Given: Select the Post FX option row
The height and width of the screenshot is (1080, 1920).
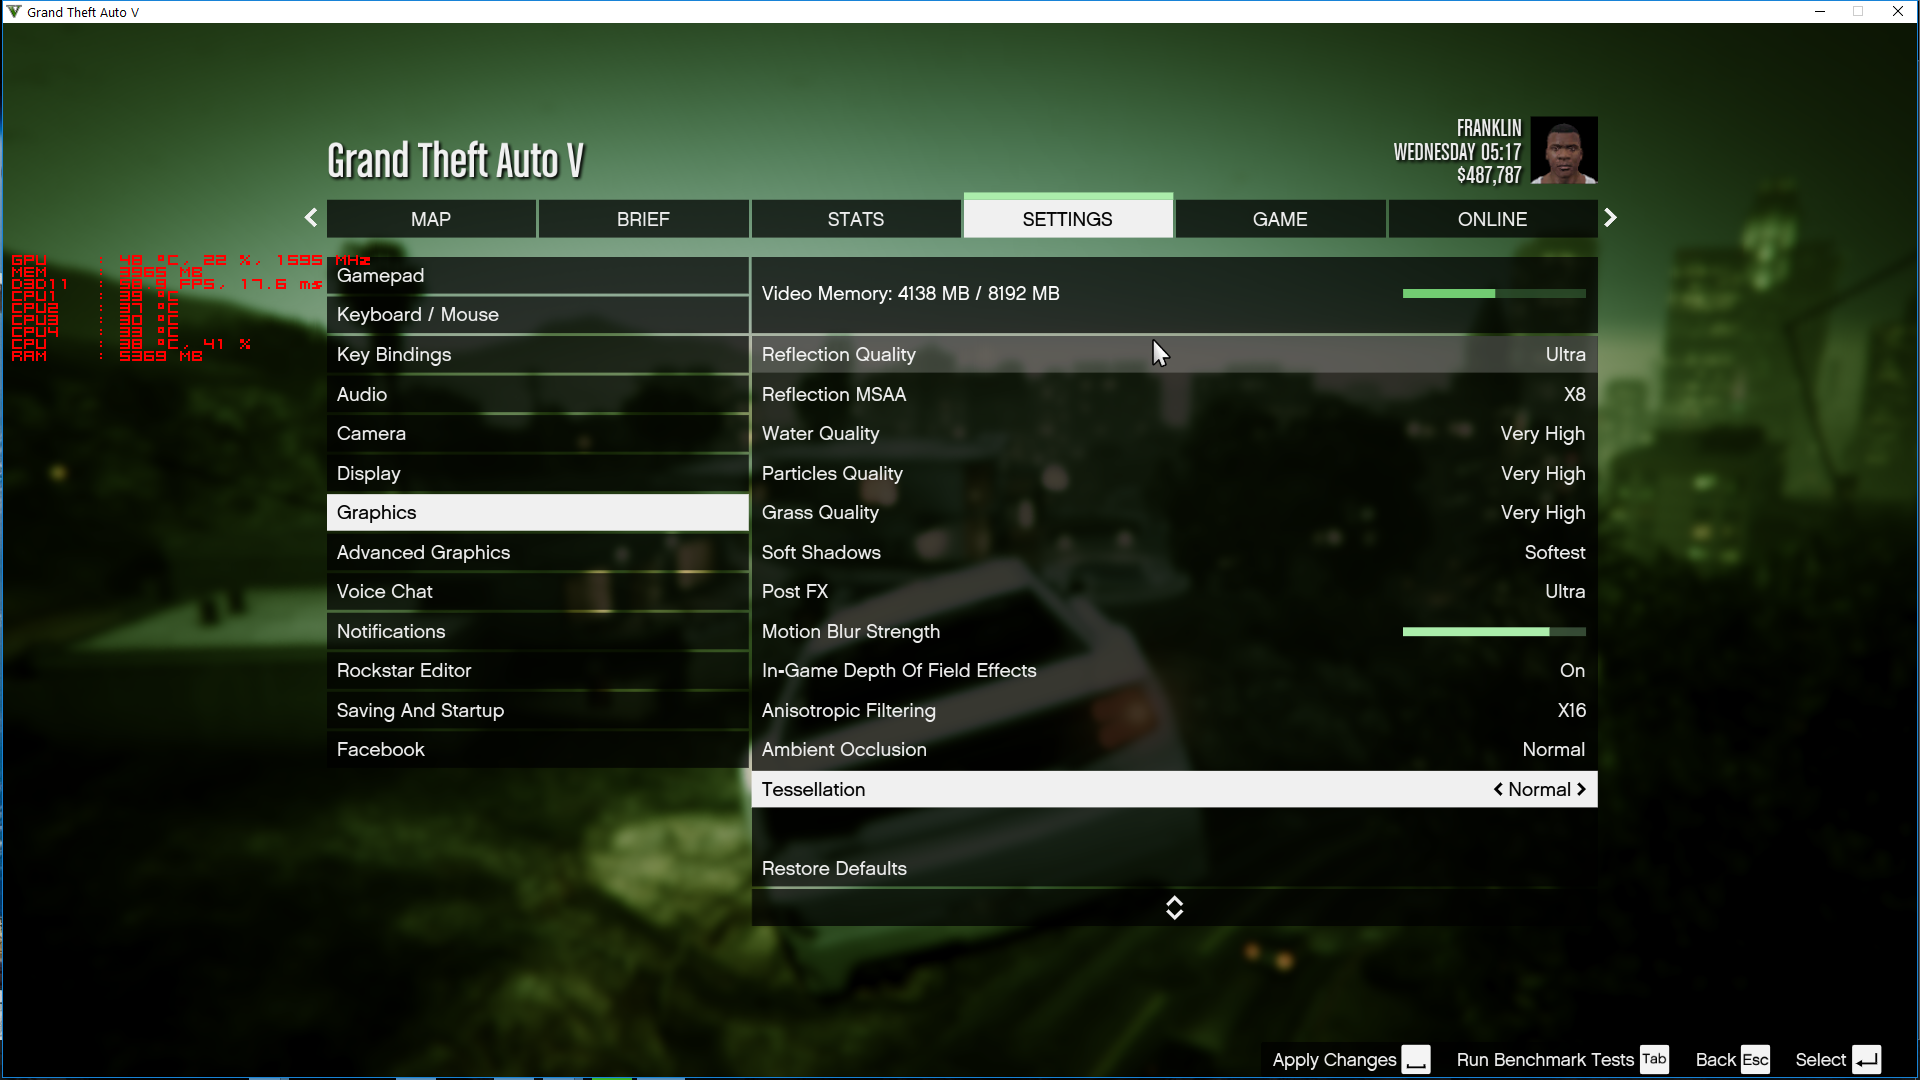Looking at the screenshot, I should tap(1174, 591).
